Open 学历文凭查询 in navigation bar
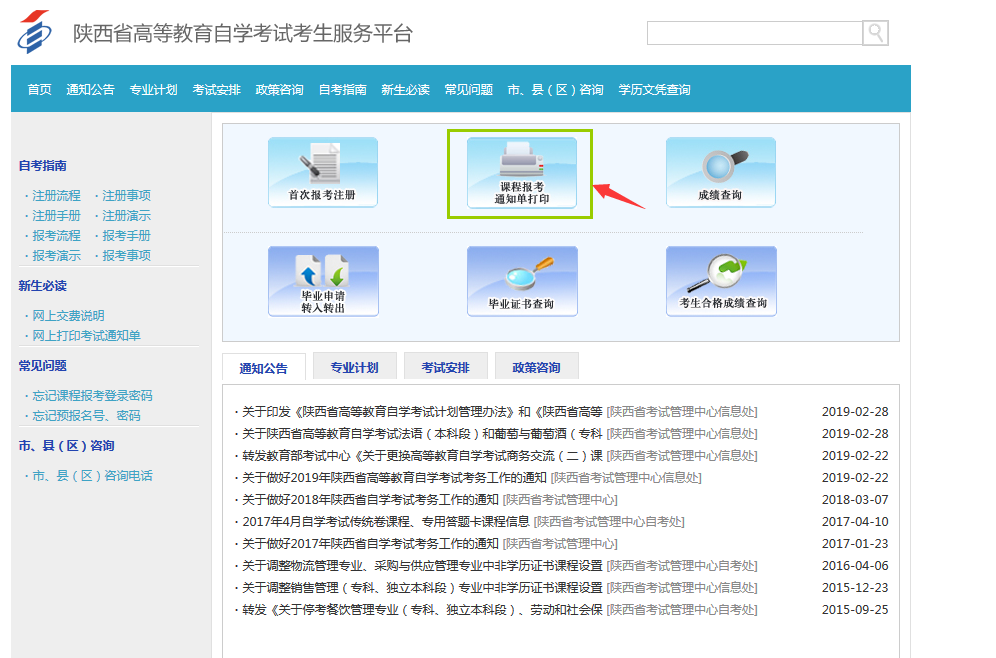The height and width of the screenshot is (658, 996). pyautogui.click(x=654, y=90)
